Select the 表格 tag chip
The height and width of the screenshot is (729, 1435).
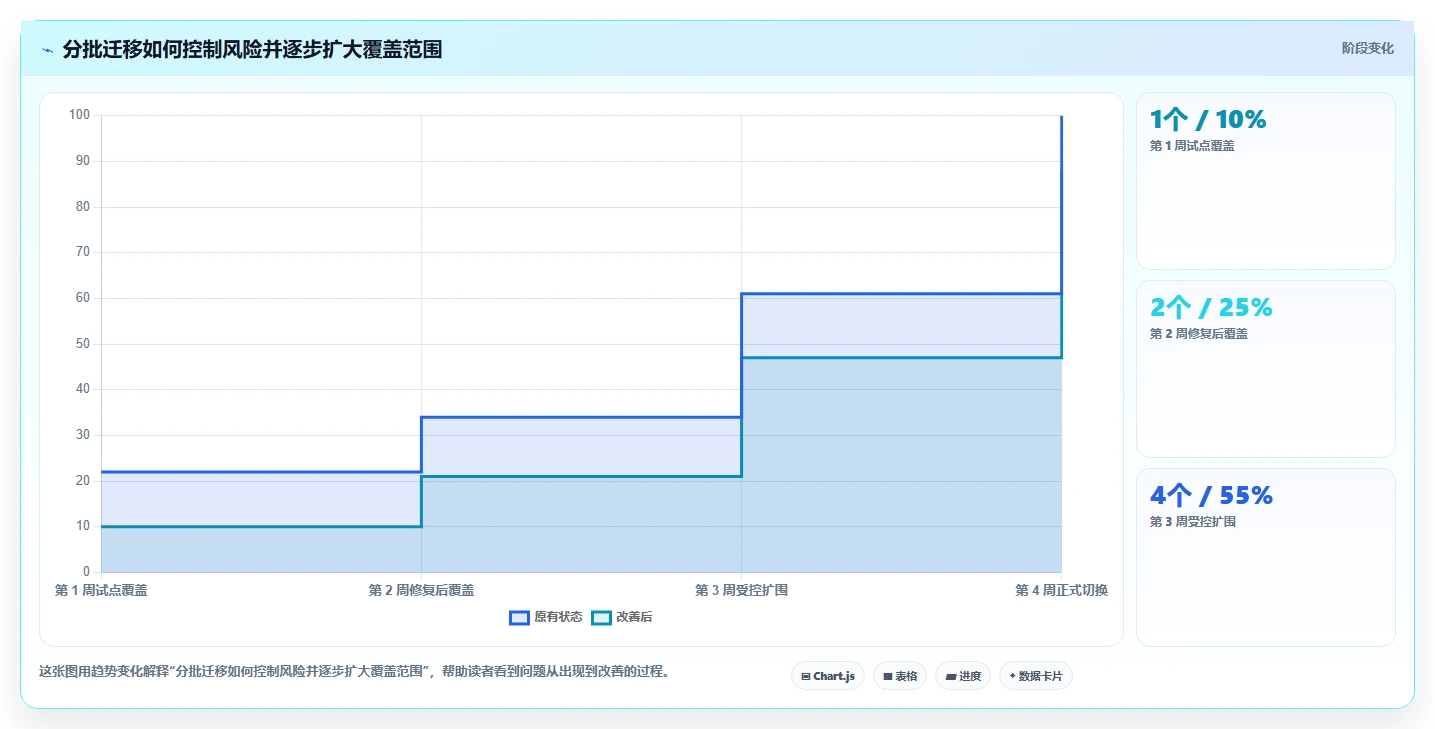pos(900,676)
